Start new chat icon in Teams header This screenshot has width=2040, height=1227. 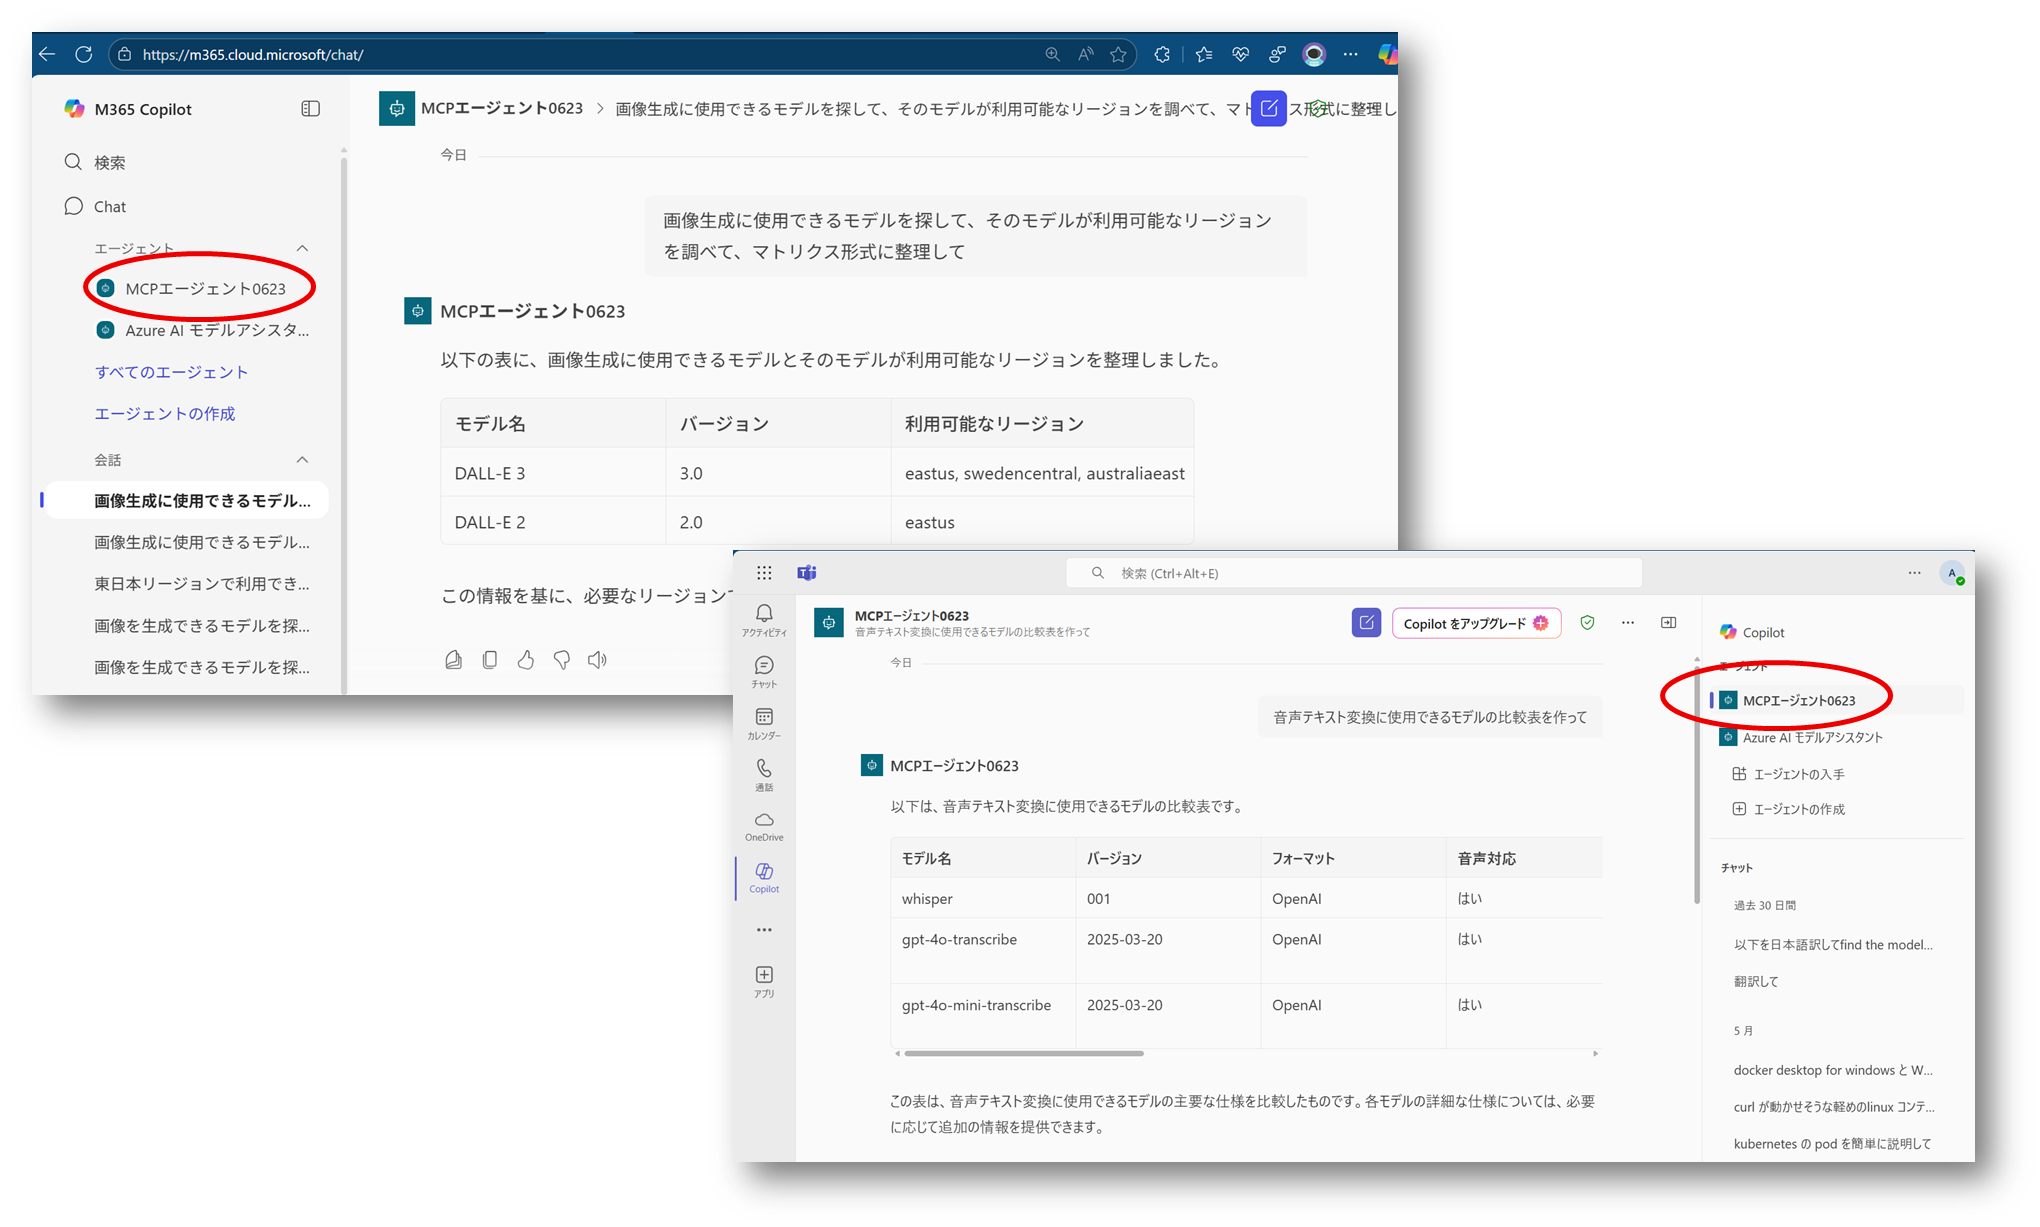pyautogui.click(x=1366, y=623)
